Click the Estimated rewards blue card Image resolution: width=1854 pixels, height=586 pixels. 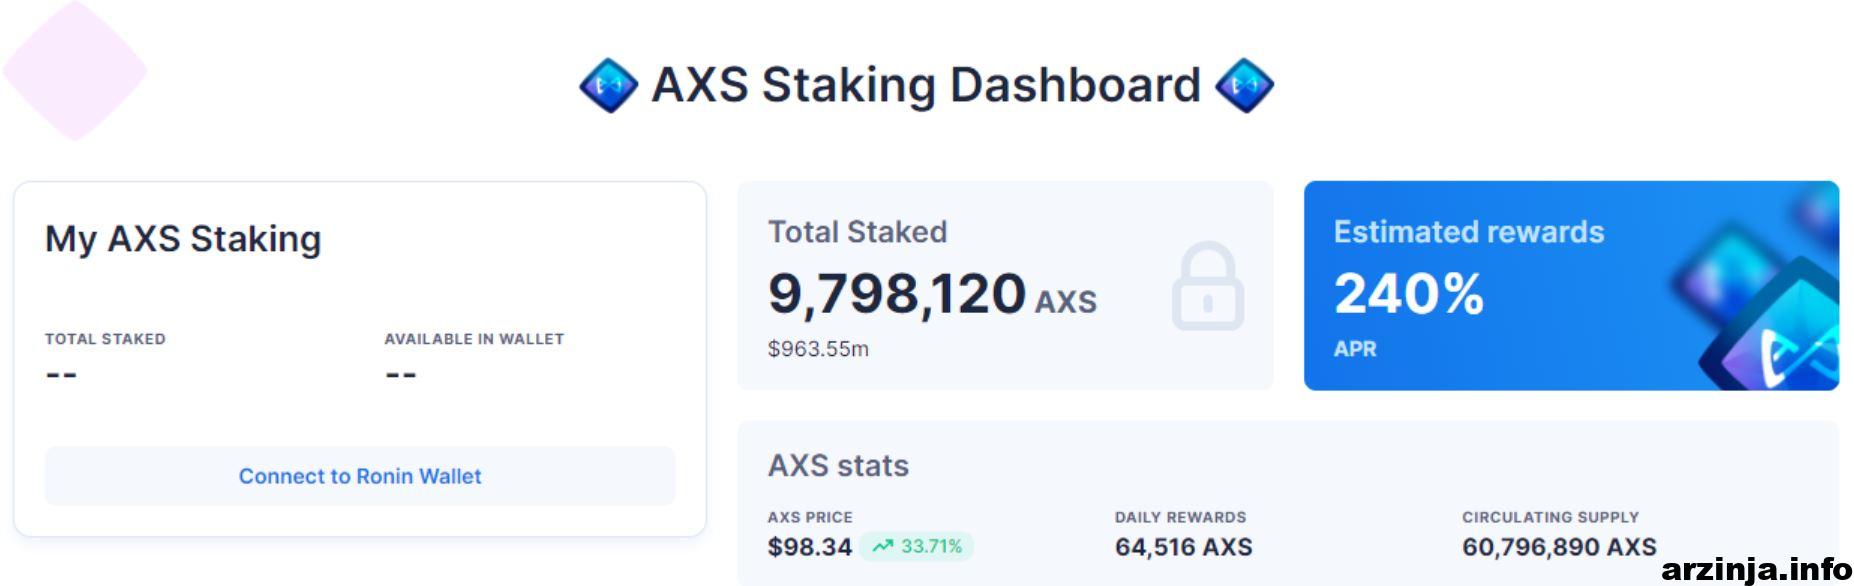[1571, 285]
